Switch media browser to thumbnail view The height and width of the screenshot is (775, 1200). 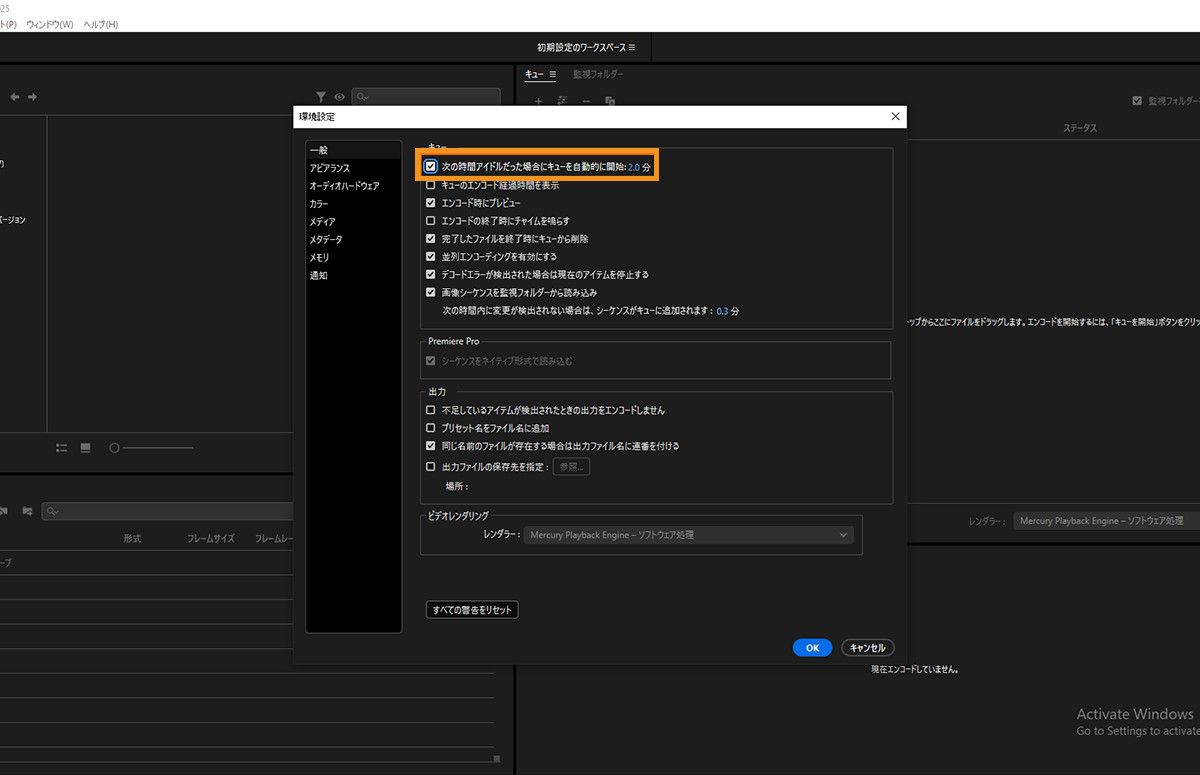tap(85, 448)
